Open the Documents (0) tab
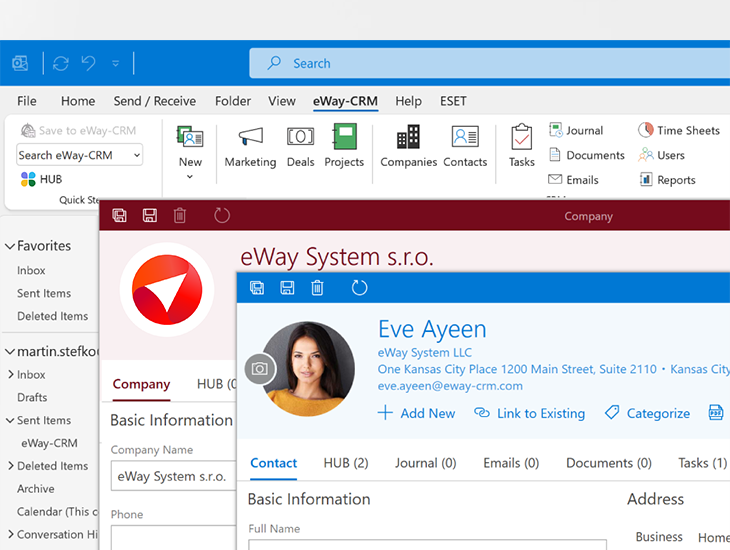This screenshot has height=550, width=730. (608, 463)
